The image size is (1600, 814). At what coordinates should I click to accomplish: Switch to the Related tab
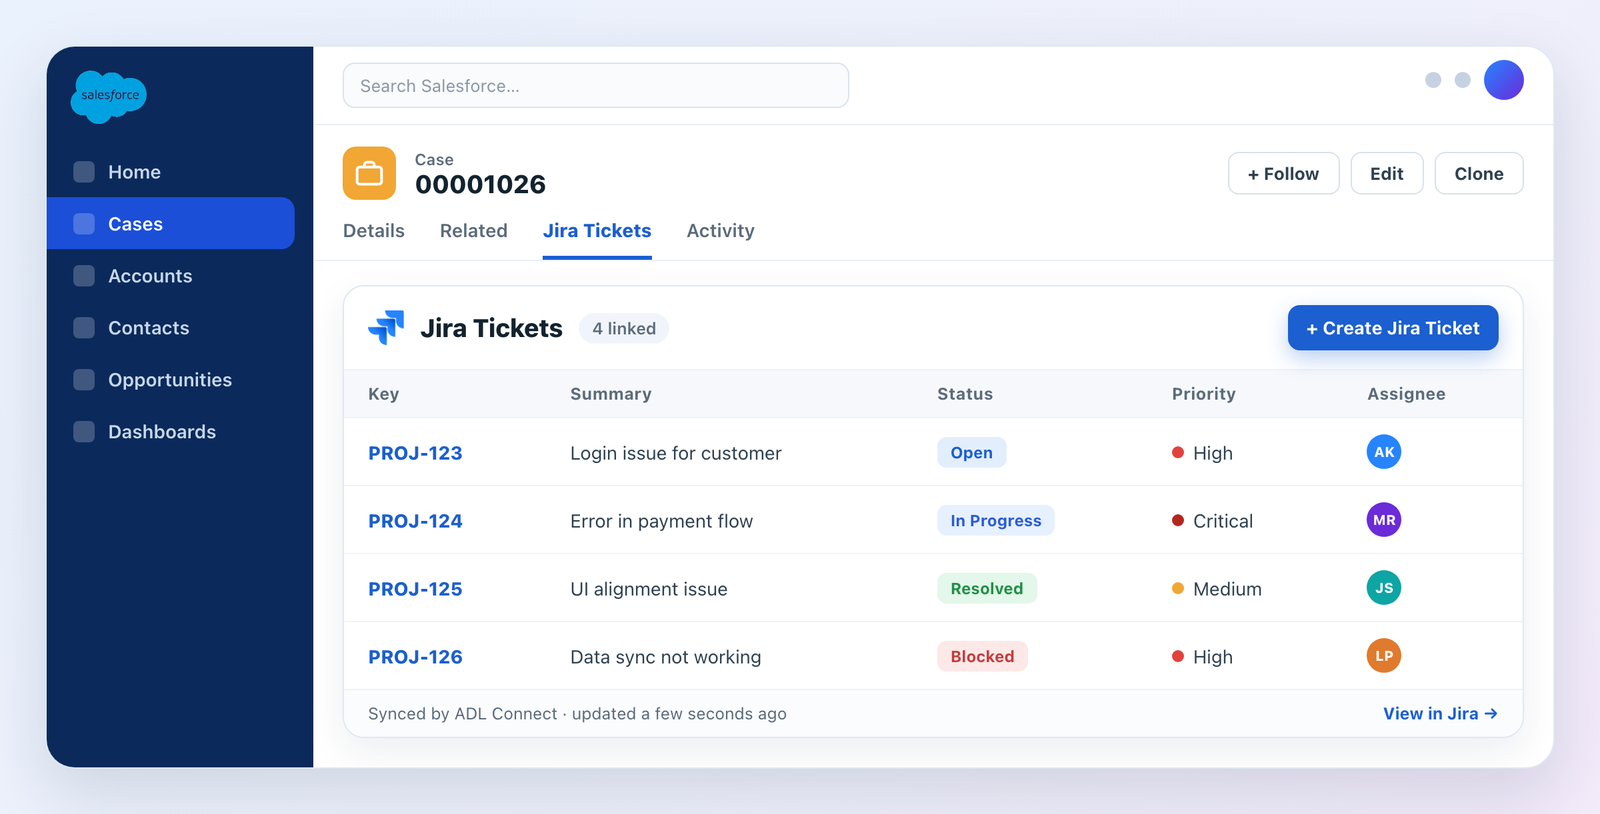474,231
